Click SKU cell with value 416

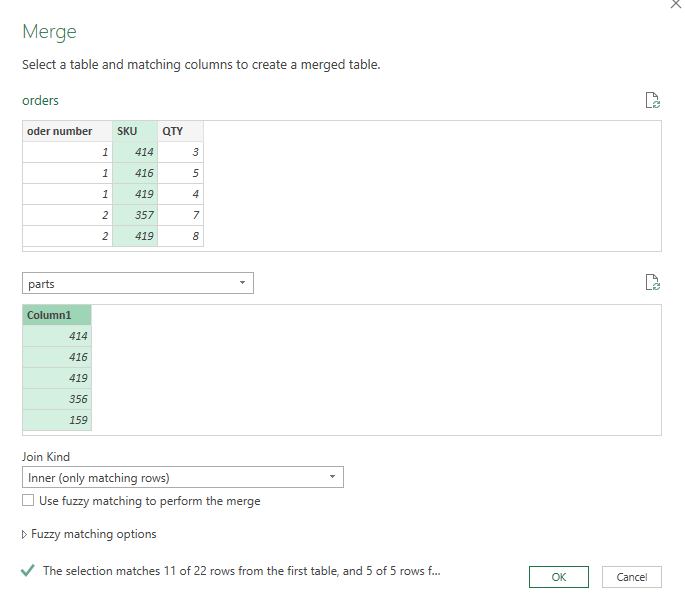coord(135,173)
